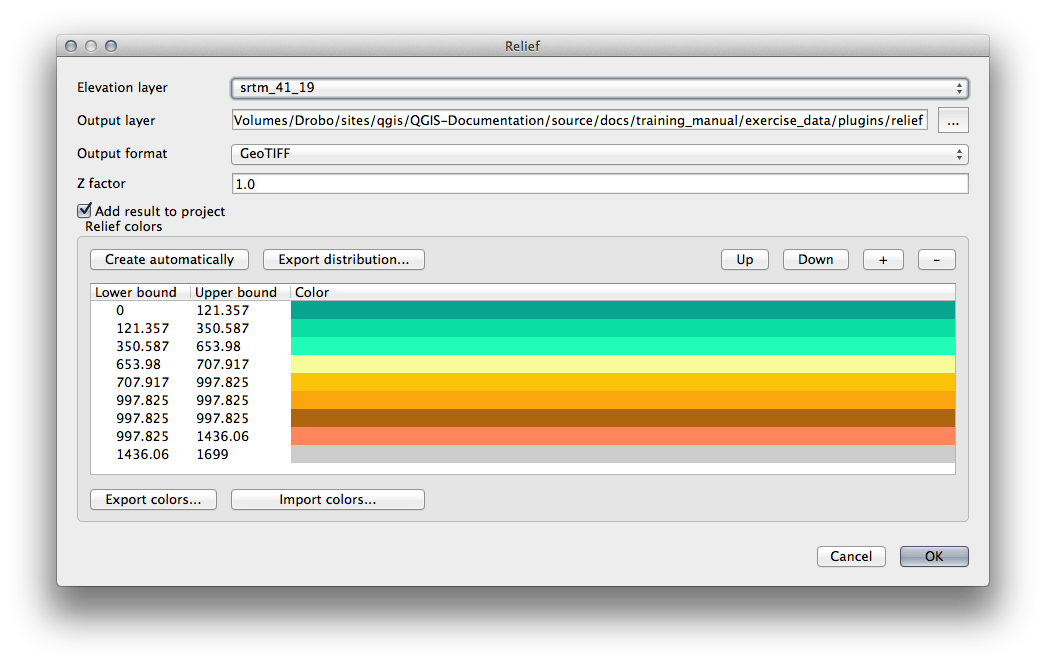The image size is (1046, 665).
Task: Pick the pale yellow swatch for 653.98
Action: (622, 364)
